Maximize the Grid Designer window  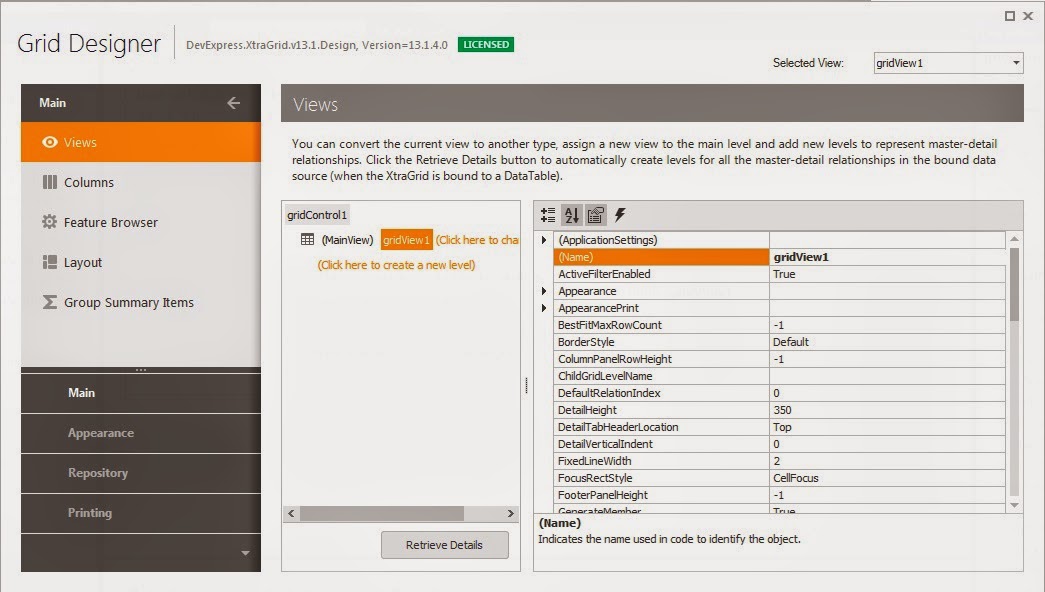(1010, 16)
